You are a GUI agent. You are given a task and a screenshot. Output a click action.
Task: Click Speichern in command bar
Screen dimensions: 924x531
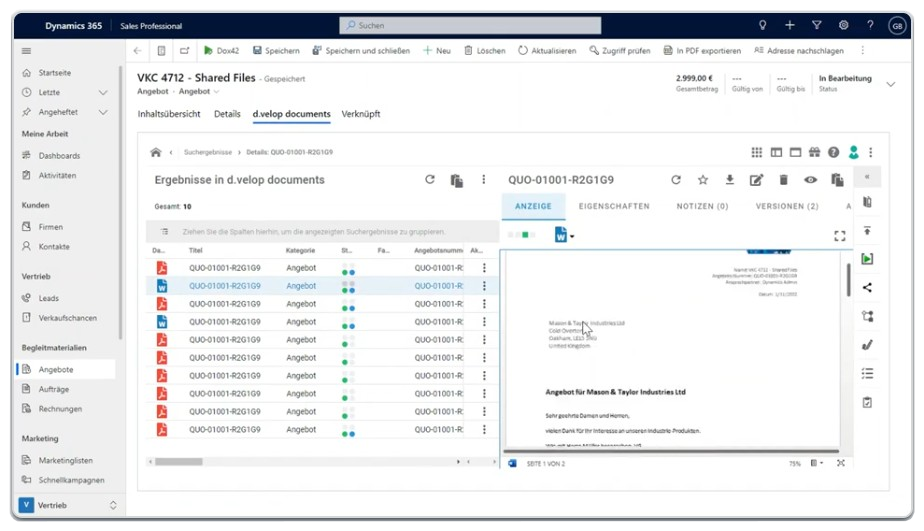[276, 51]
